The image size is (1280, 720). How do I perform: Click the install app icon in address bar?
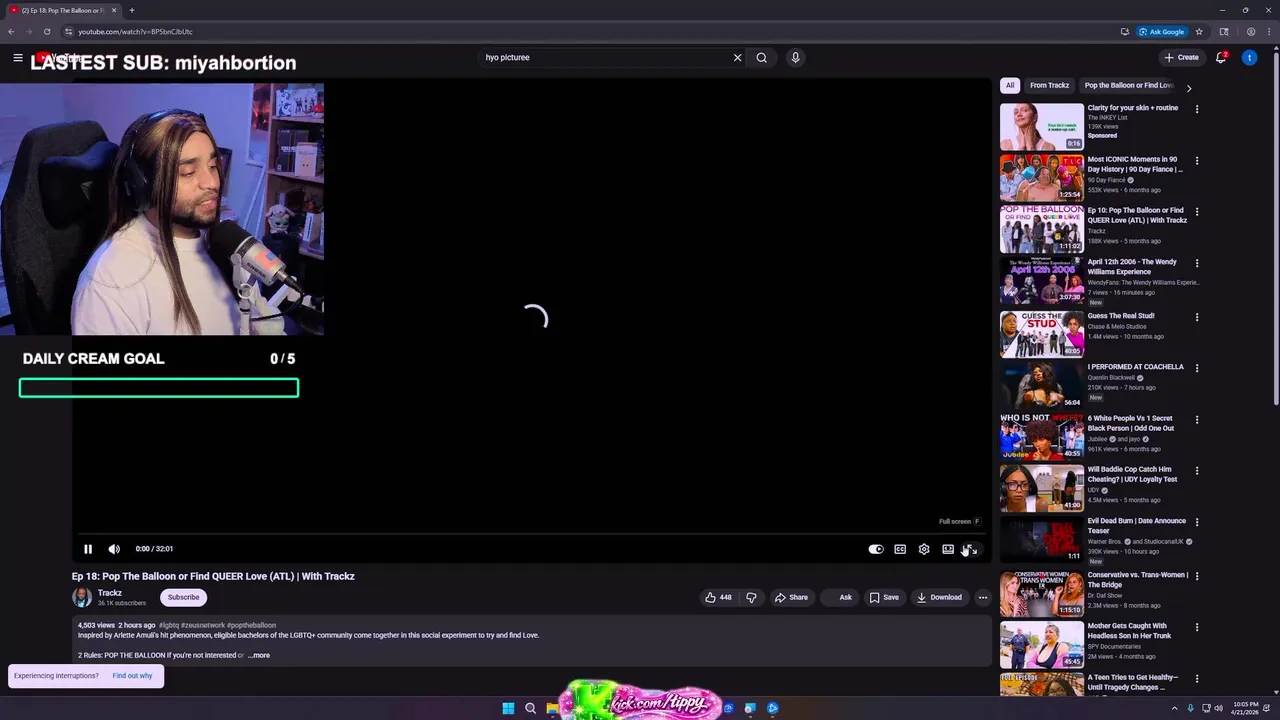[1125, 32]
